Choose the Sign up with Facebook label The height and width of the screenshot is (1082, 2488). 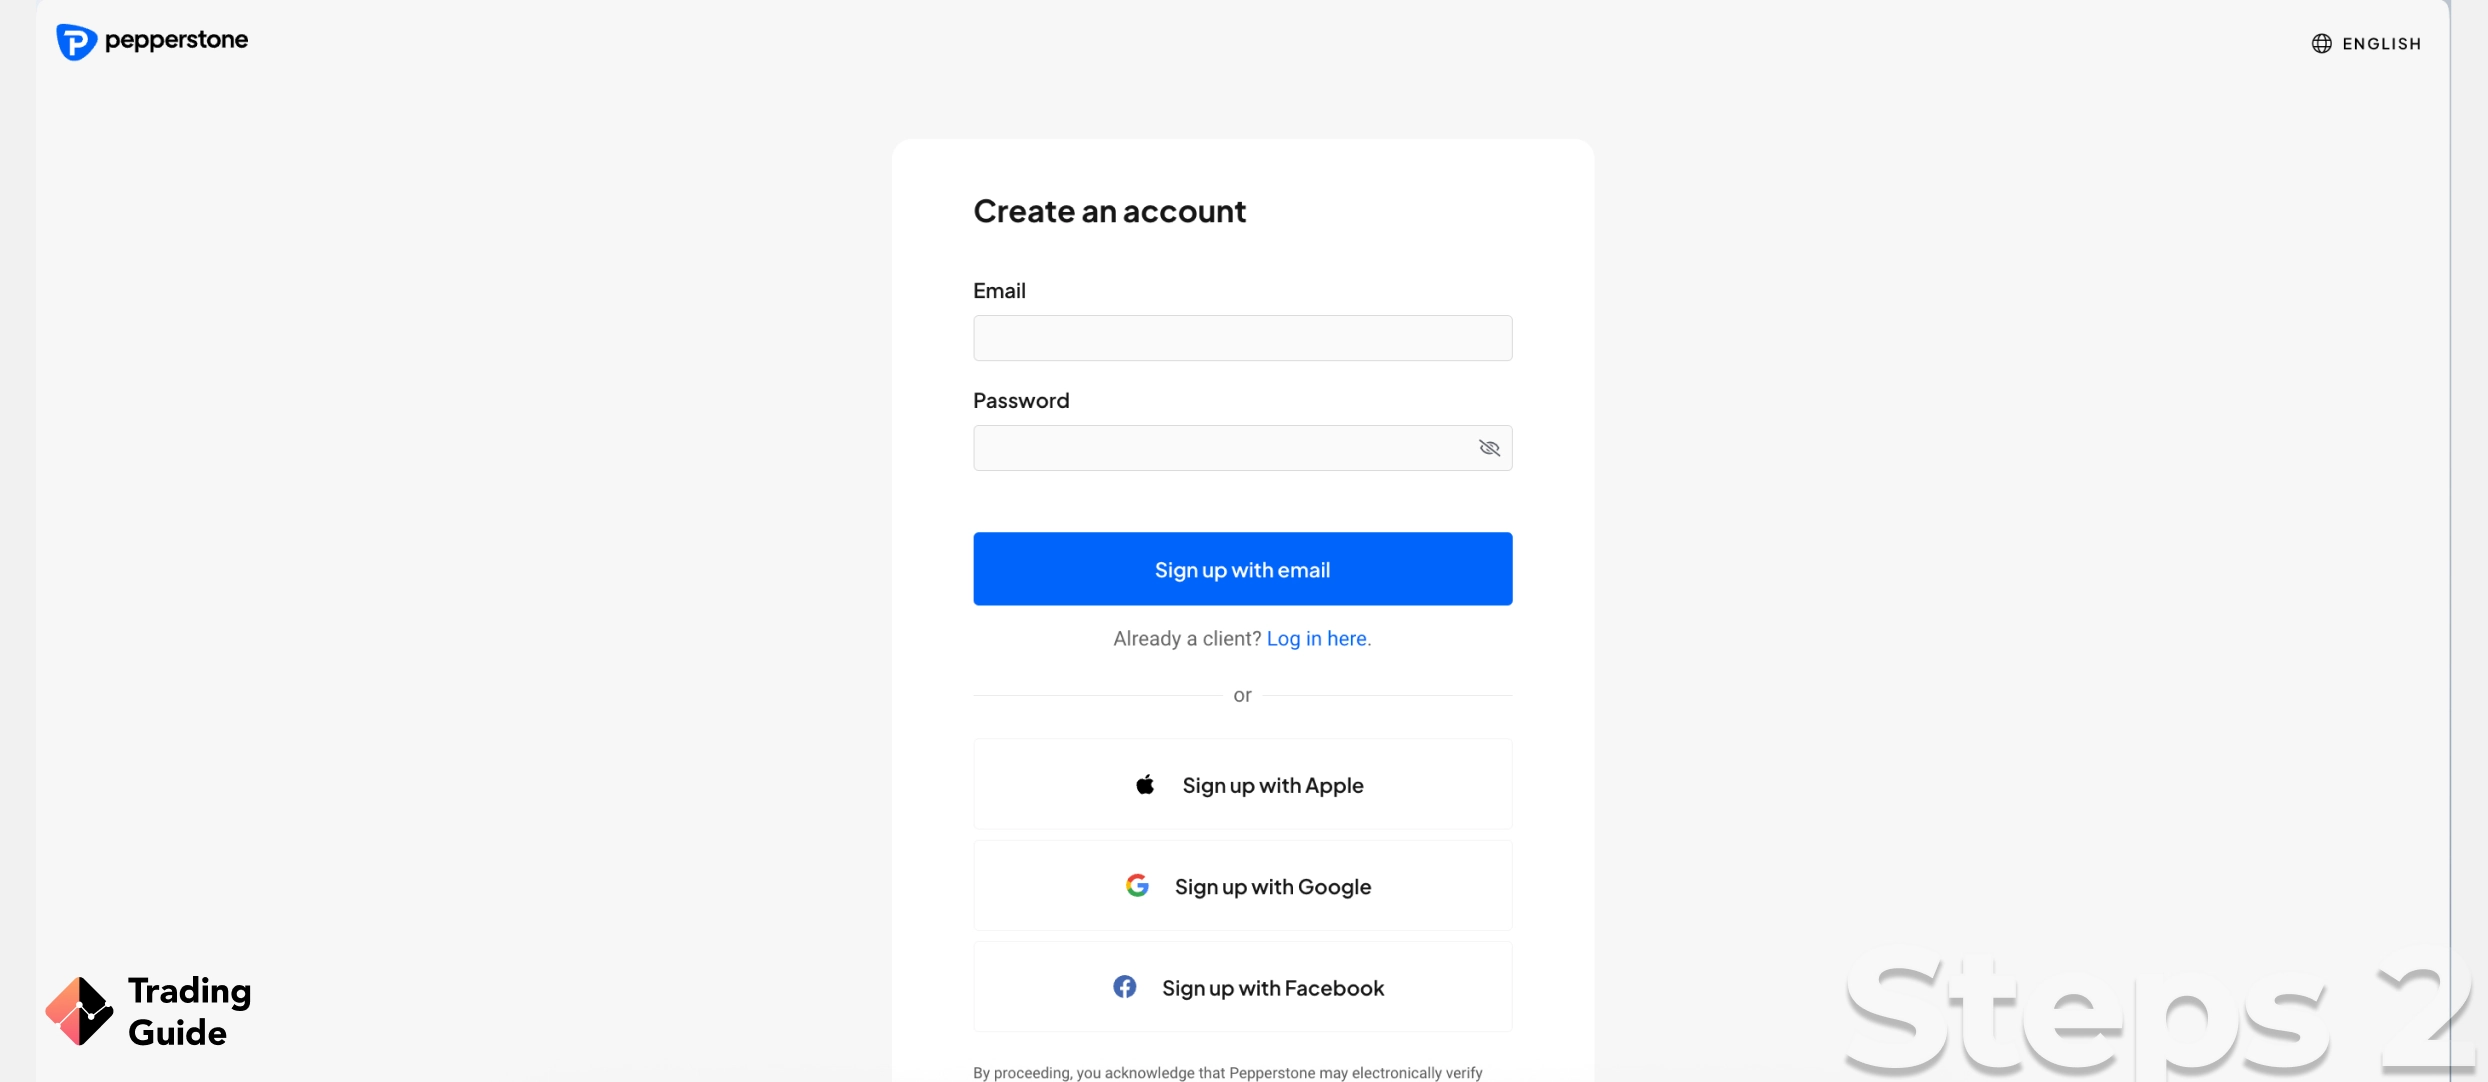[1272, 988]
